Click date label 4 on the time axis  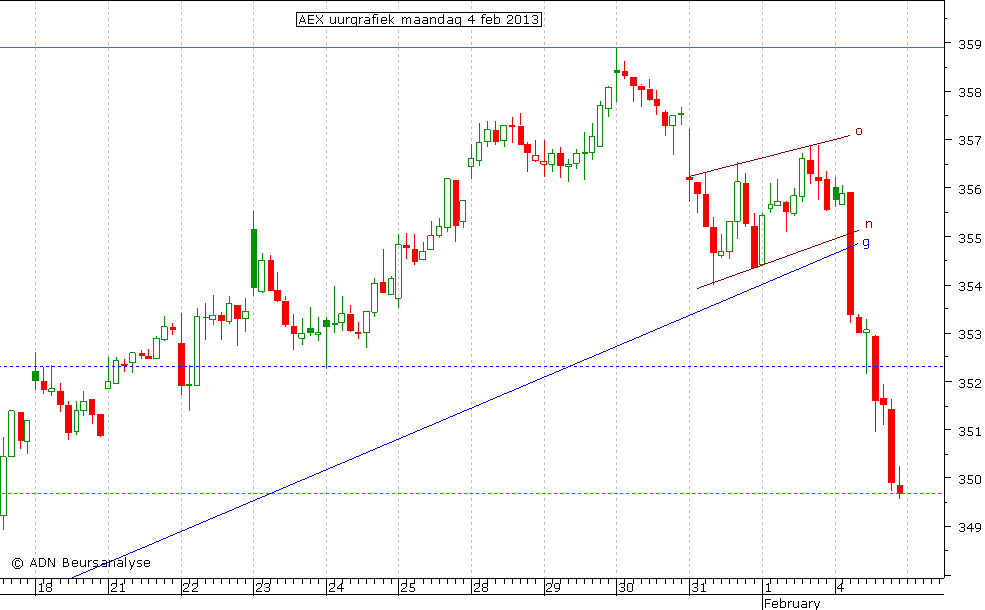coord(841,588)
